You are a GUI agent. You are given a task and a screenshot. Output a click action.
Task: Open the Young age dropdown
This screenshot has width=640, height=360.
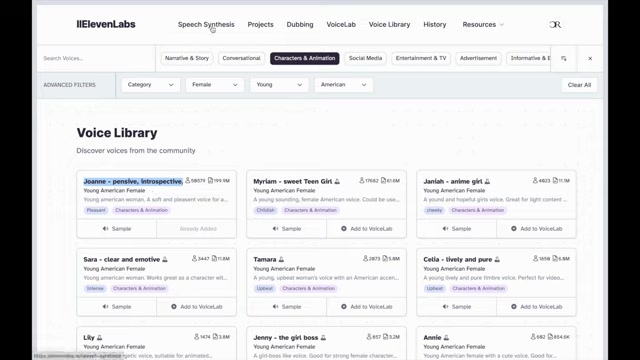coord(279,85)
